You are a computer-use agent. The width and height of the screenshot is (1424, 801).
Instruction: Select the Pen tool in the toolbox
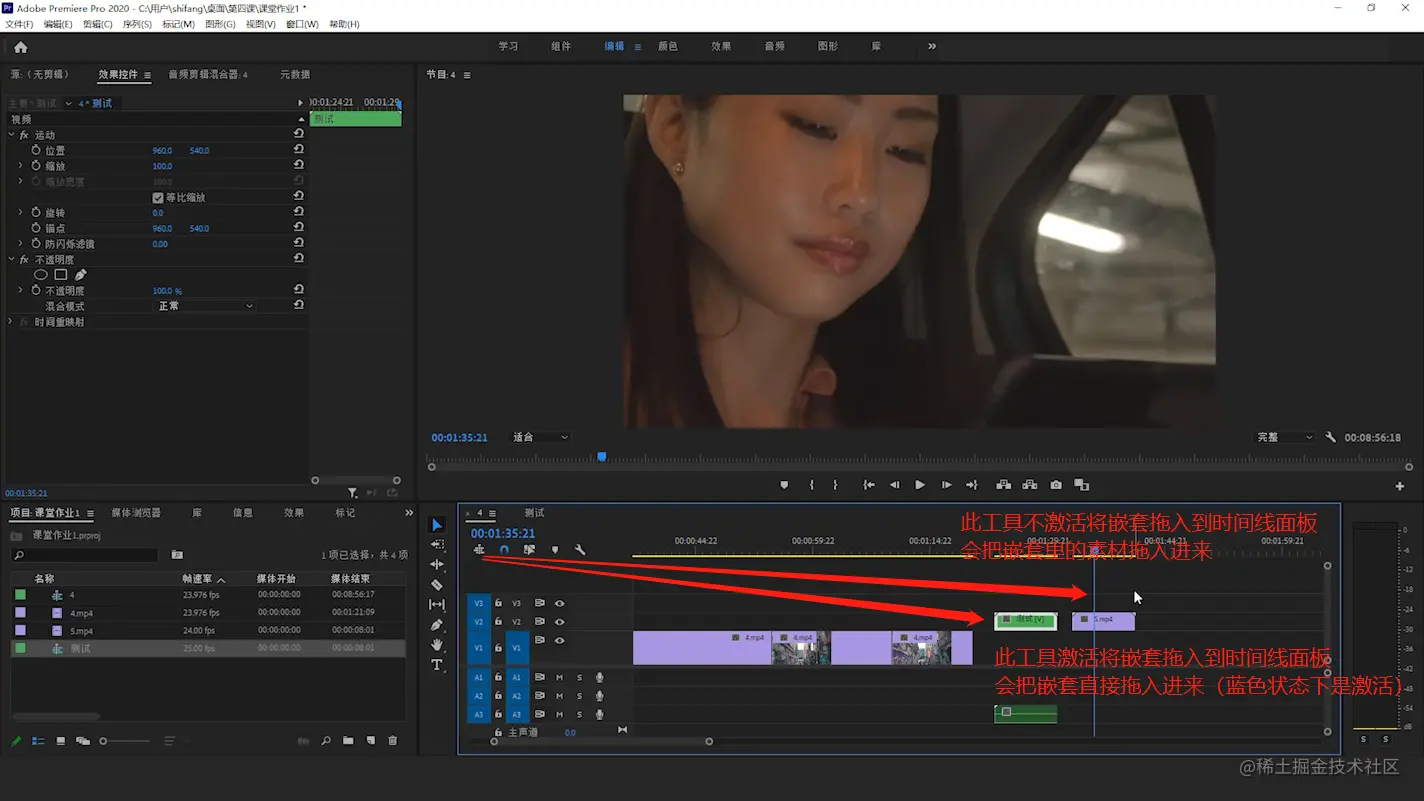[437, 625]
